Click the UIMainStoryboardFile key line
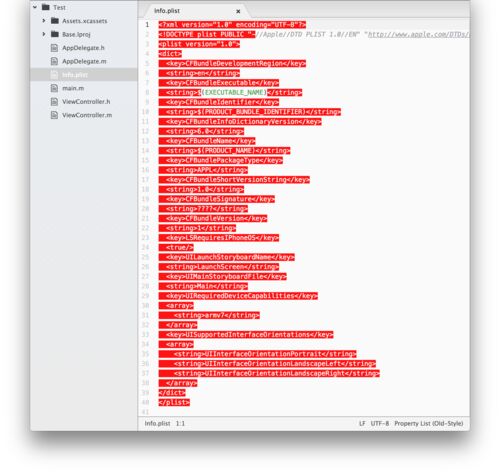This screenshot has width=500, height=474. (x=222, y=276)
